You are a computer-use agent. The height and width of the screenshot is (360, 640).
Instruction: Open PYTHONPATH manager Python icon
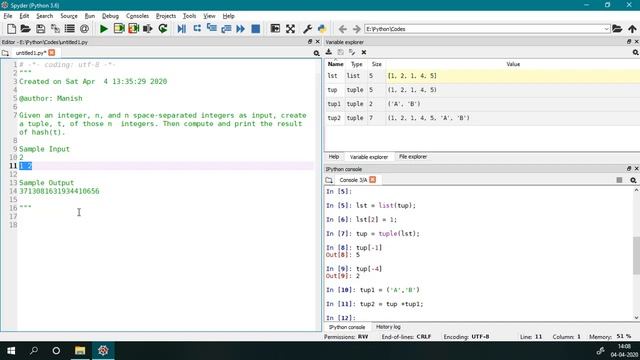(x=322, y=29)
